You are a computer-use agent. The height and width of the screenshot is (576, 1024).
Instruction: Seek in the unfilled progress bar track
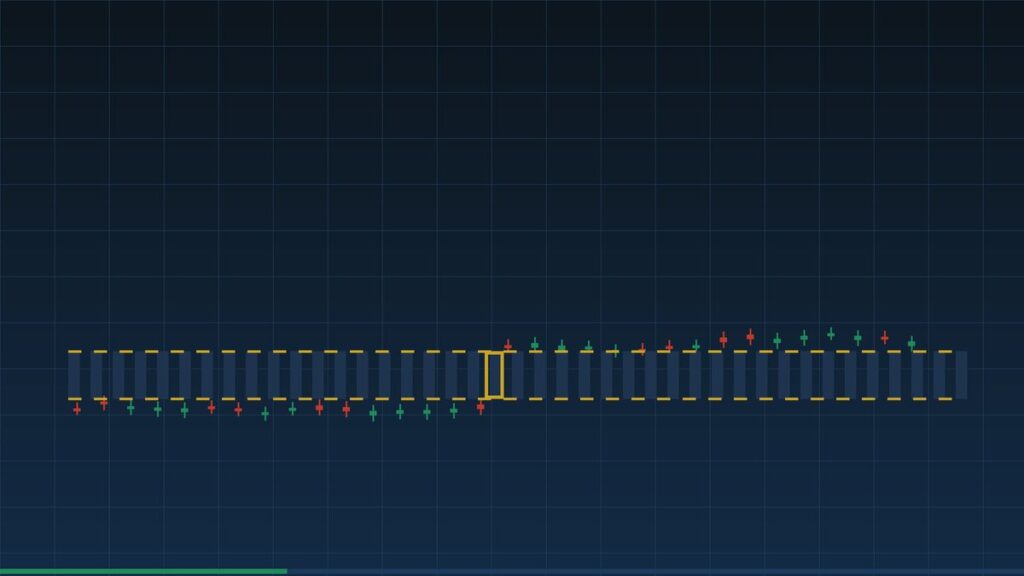(655, 571)
